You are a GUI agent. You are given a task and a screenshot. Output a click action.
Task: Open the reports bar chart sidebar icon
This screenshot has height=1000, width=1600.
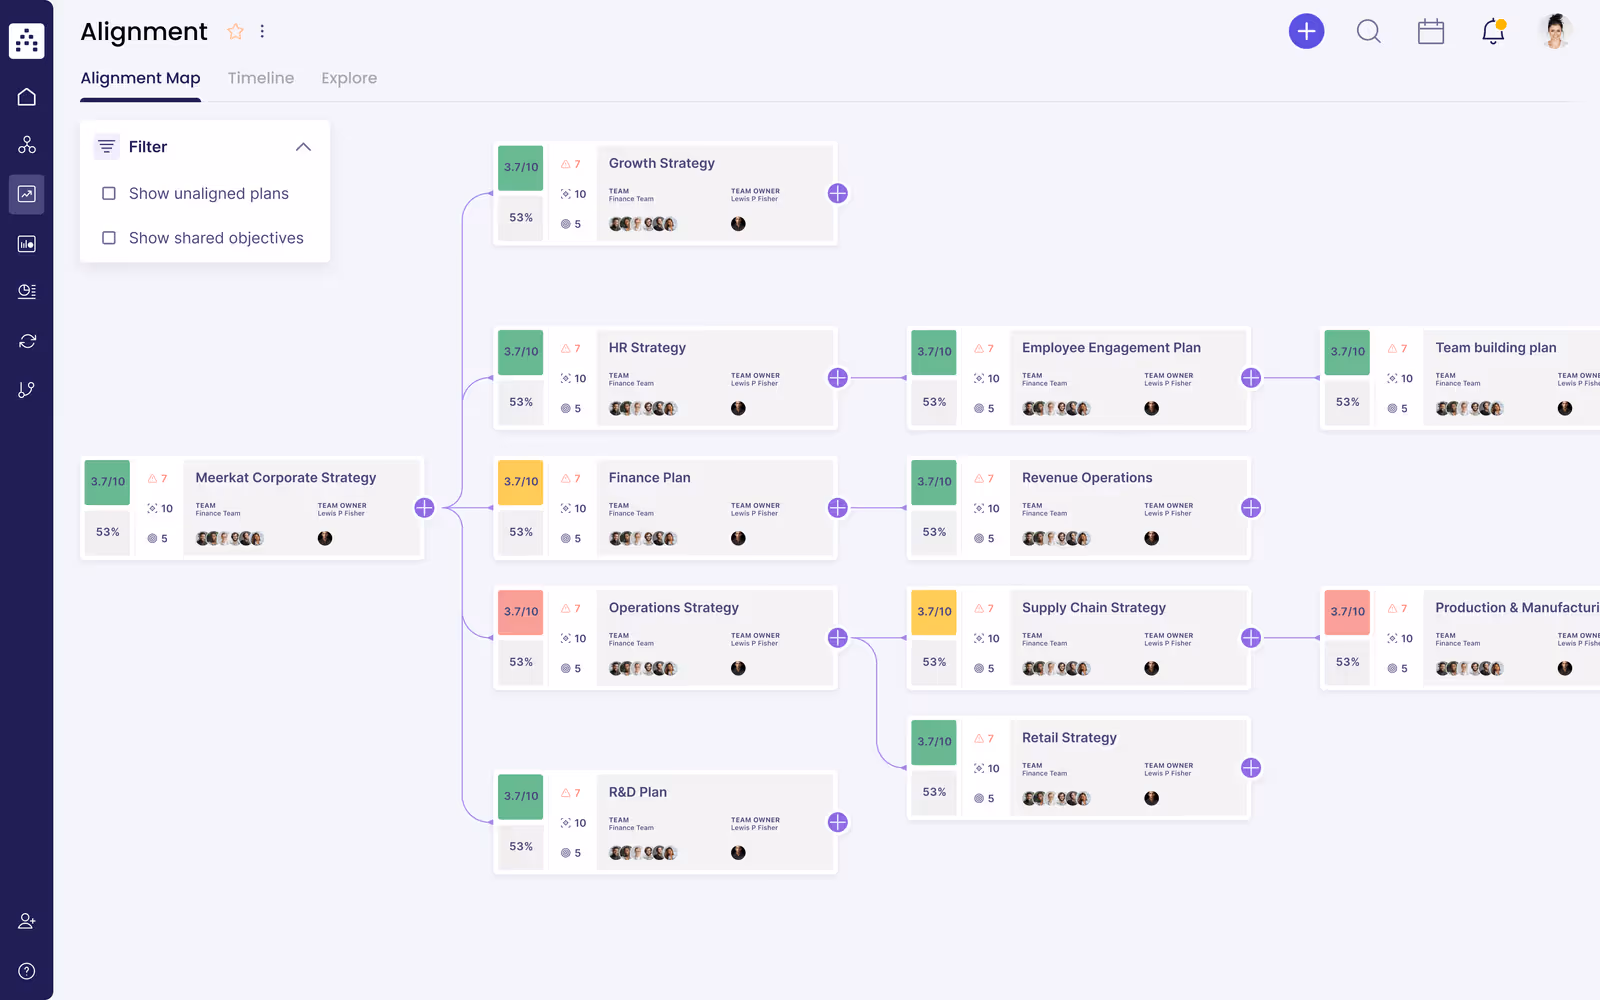coord(27,243)
